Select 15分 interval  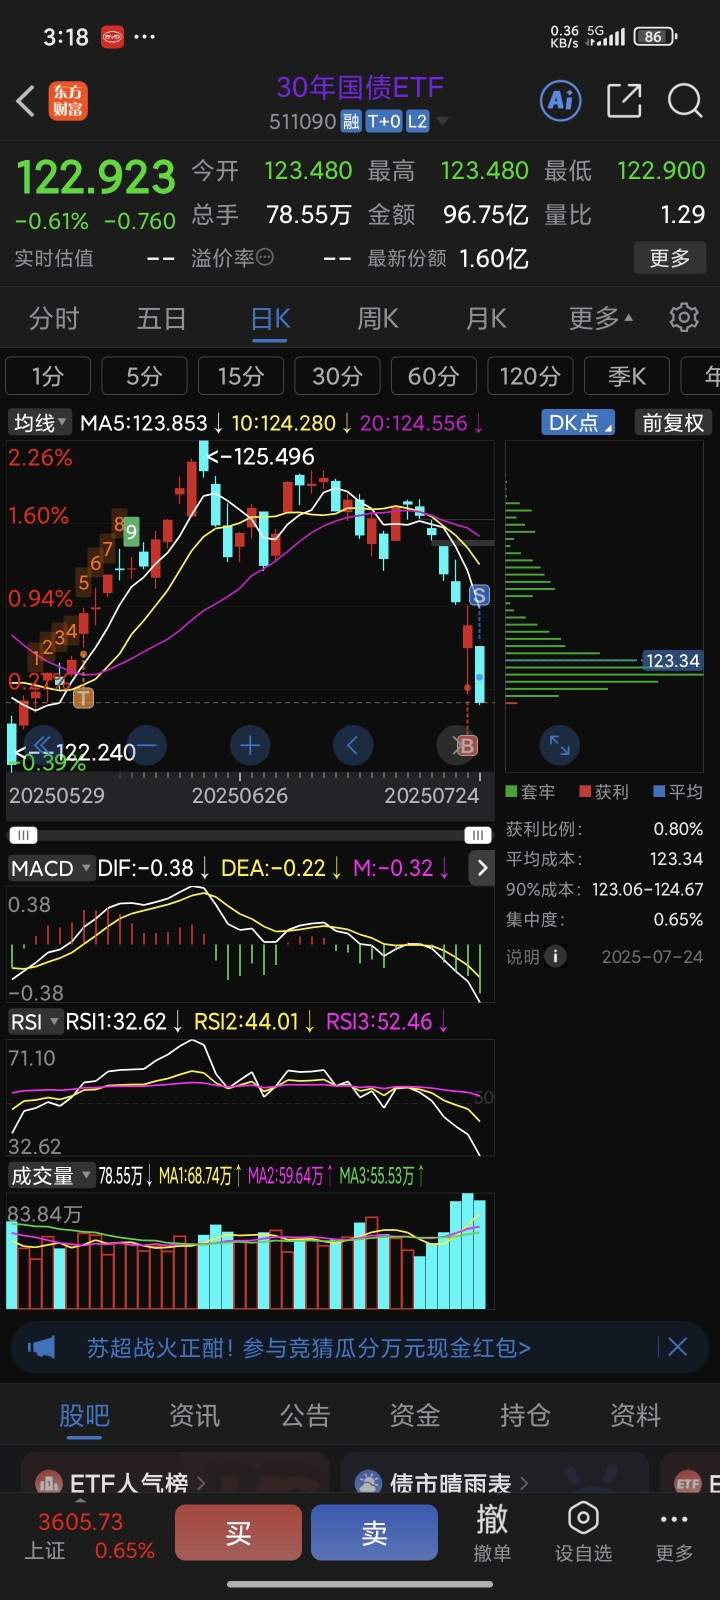point(241,376)
